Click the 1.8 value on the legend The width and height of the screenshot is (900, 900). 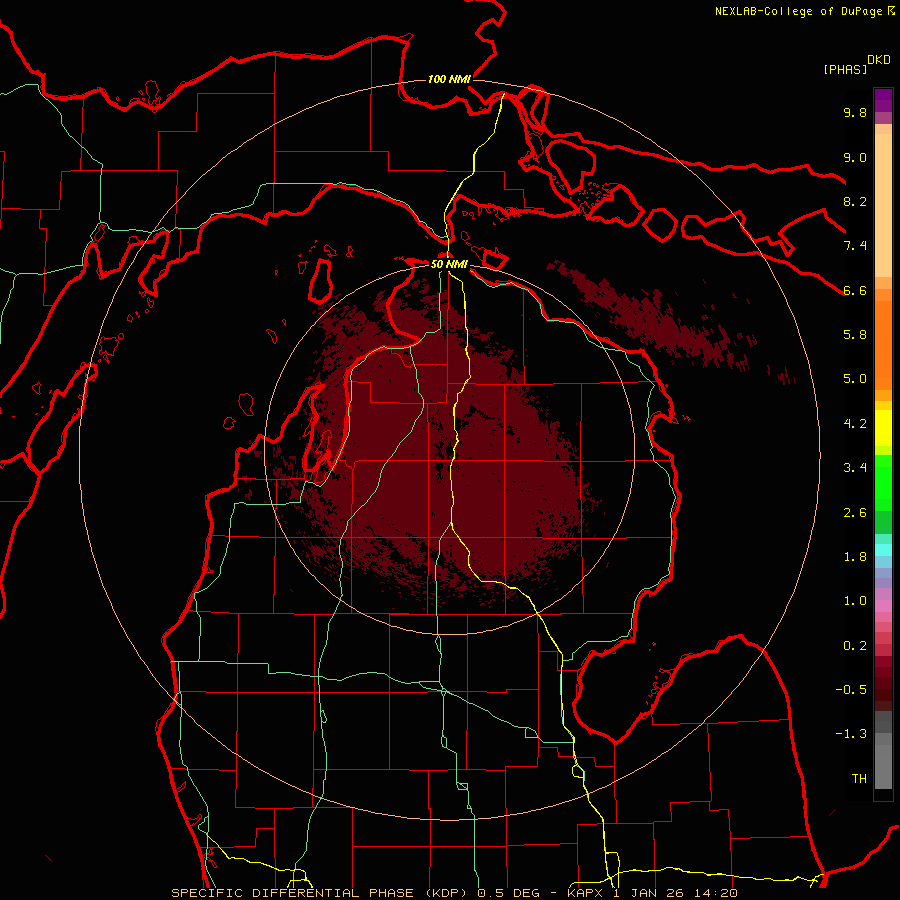[855, 557]
